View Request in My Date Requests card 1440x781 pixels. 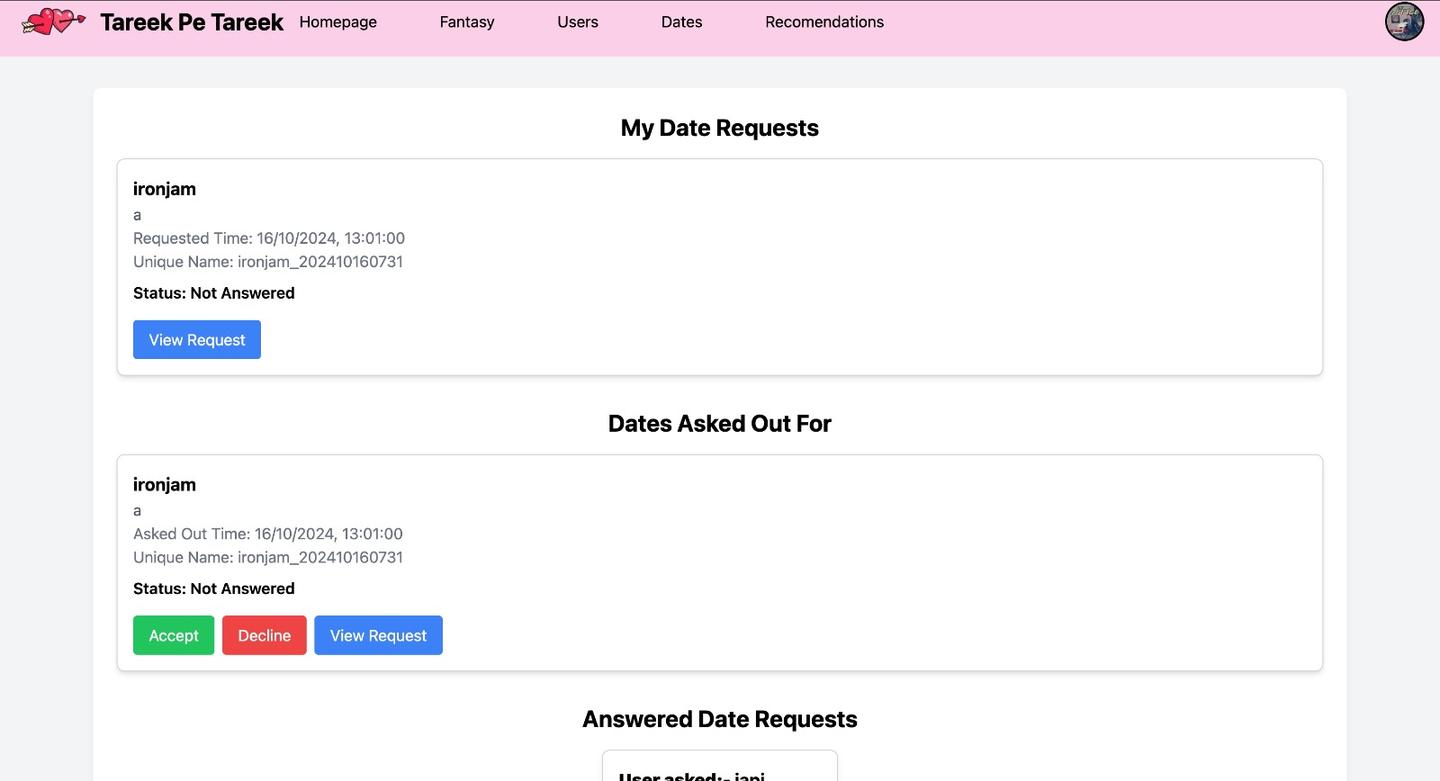(x=197, y=340)
